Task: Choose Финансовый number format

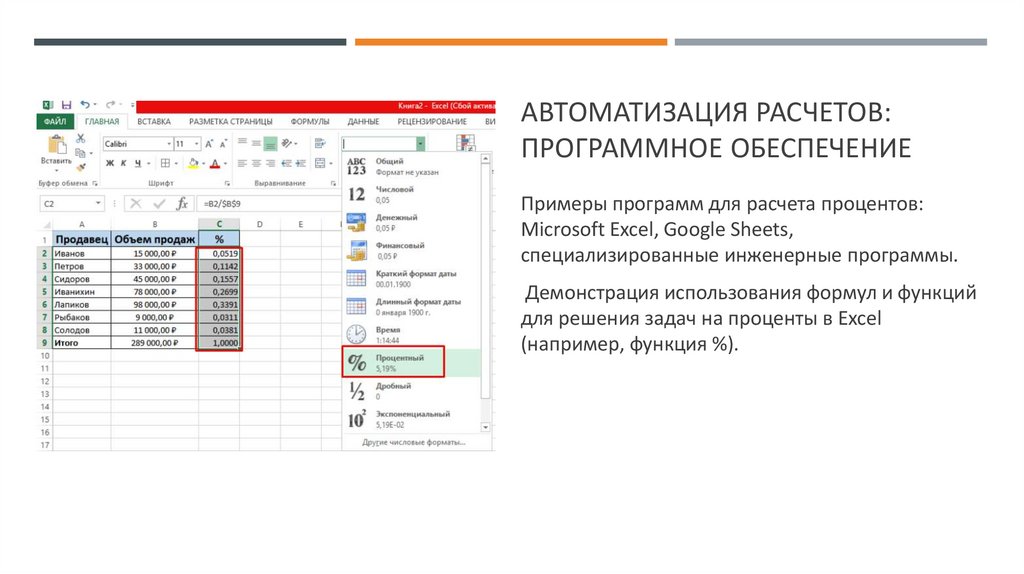Action: pos(411,251)
